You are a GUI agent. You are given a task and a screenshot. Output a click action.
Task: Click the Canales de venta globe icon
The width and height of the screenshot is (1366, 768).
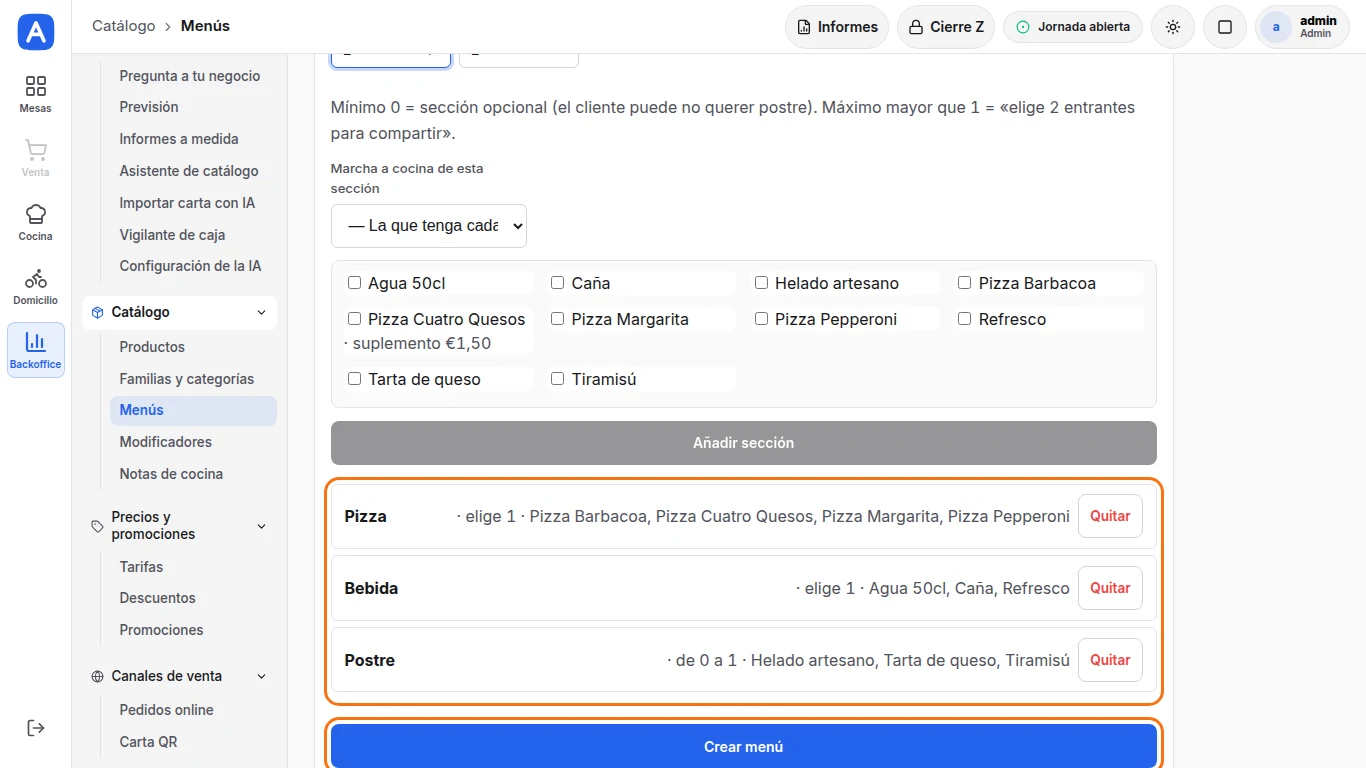tap(97, 676)
